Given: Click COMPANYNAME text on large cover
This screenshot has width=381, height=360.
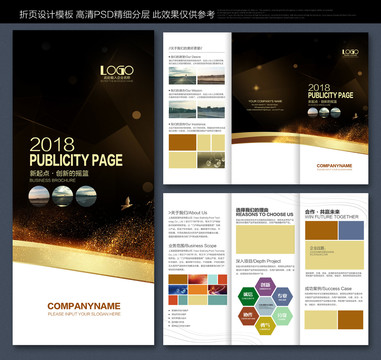Looking at the screenshot, I should [x=84, y=306].
